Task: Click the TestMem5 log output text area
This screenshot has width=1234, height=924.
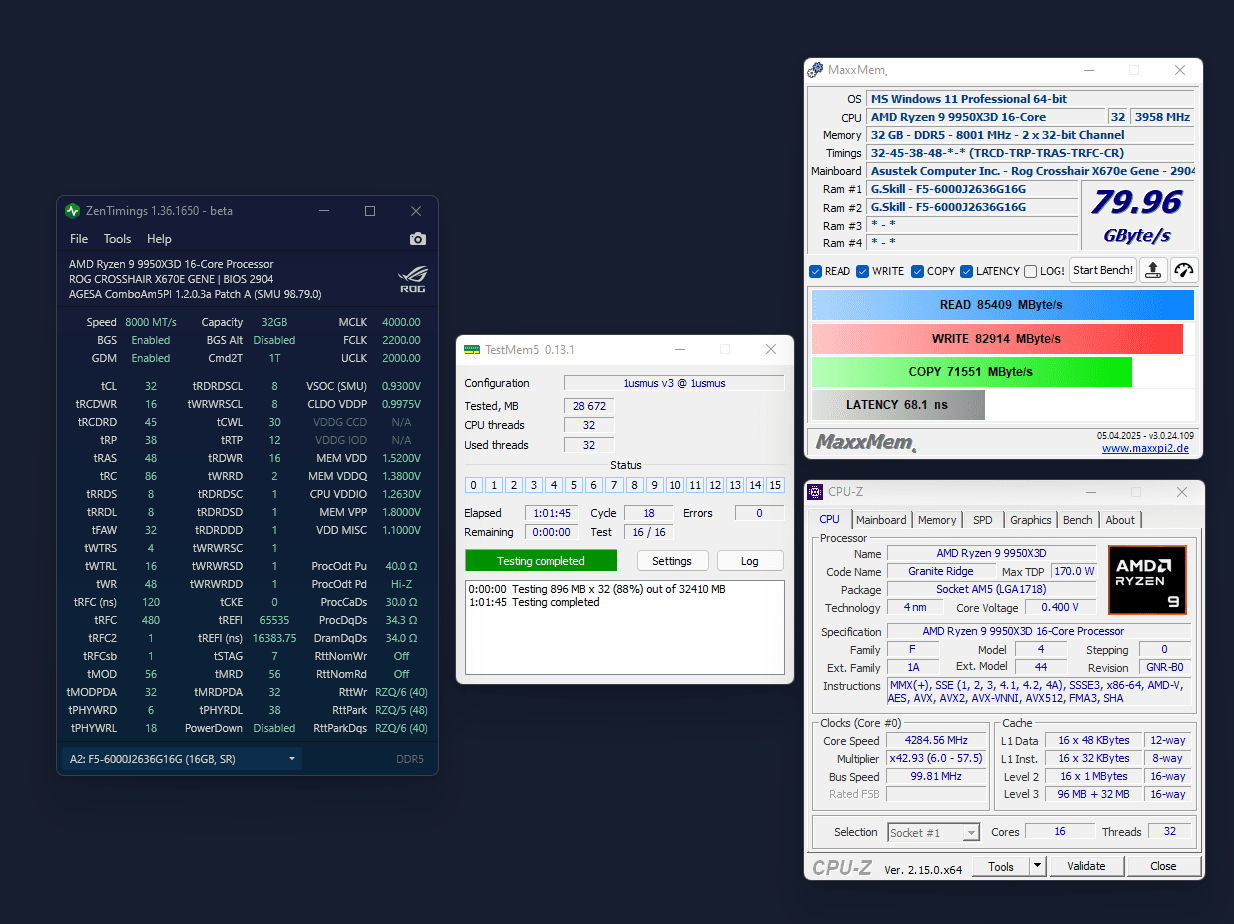Action: pos(625,629)
